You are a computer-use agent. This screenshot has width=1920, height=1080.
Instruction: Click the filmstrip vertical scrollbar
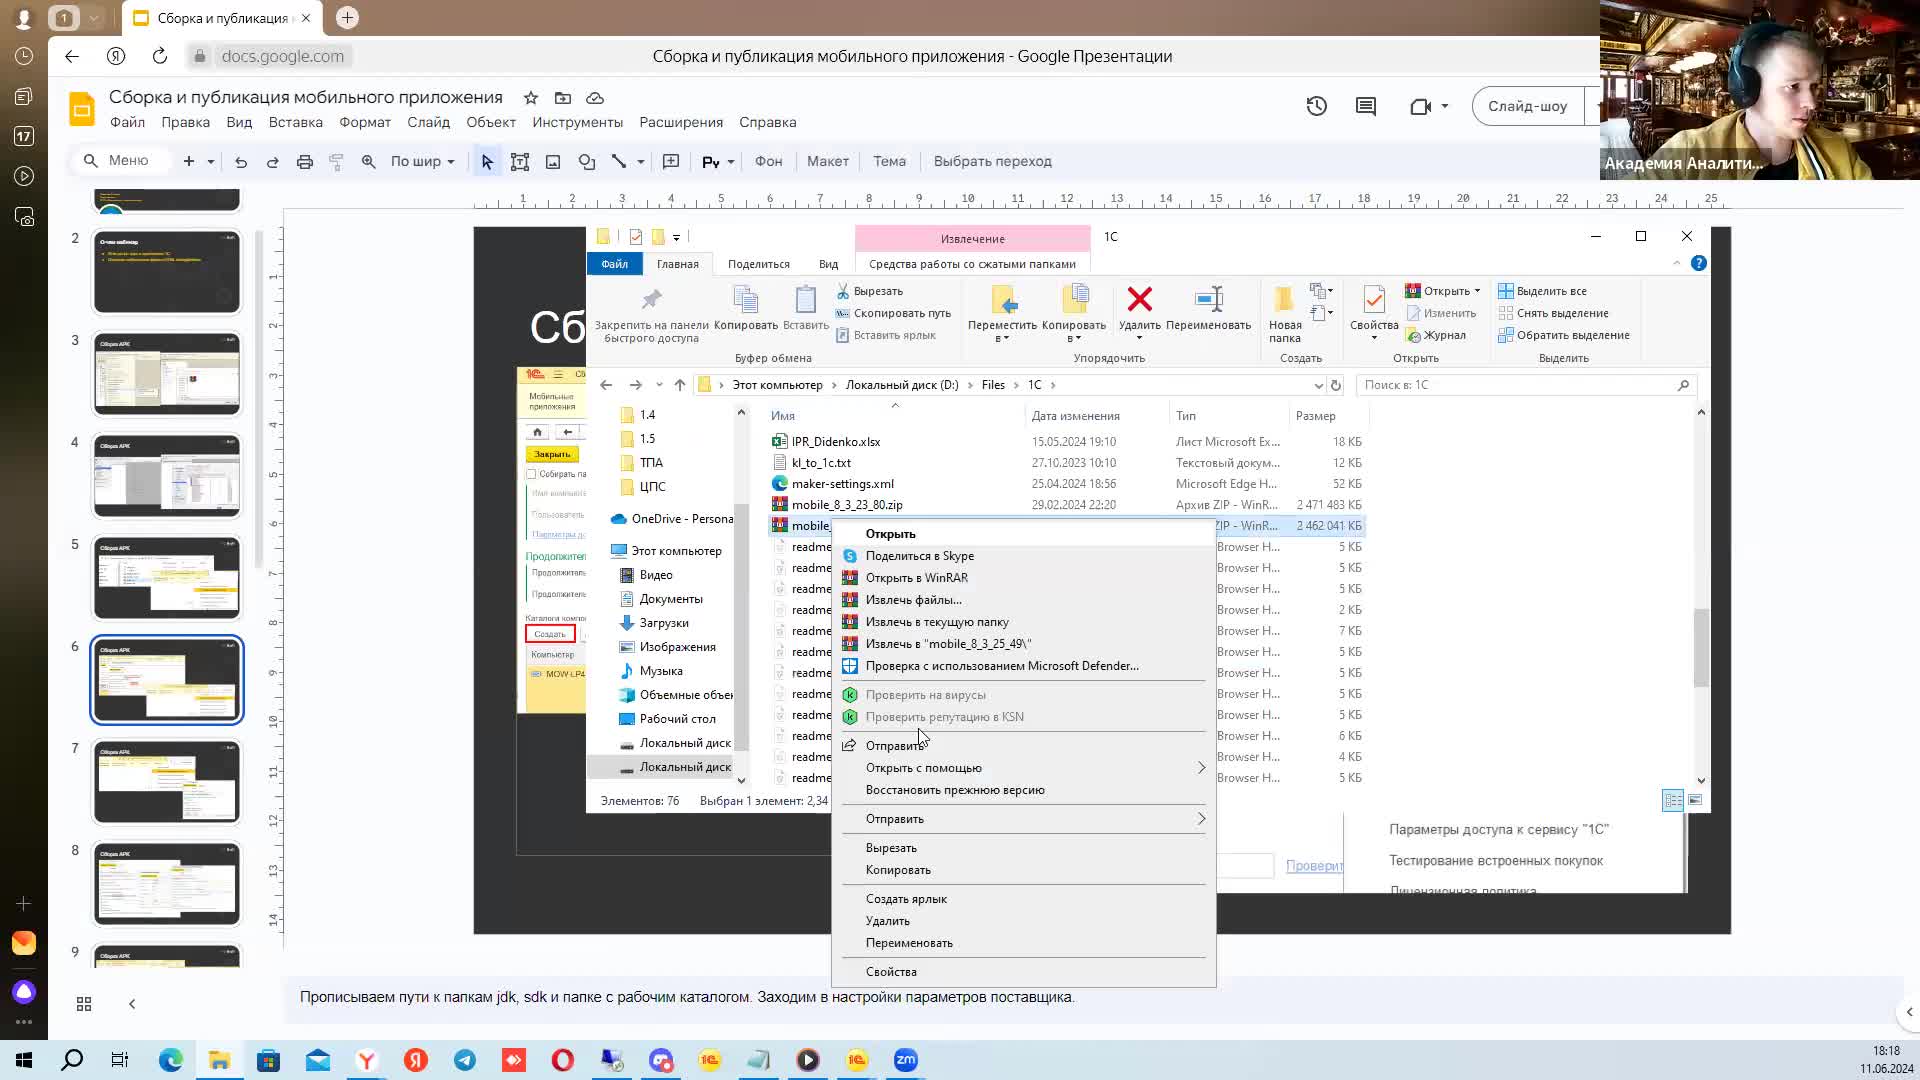(x=260, y=400)
